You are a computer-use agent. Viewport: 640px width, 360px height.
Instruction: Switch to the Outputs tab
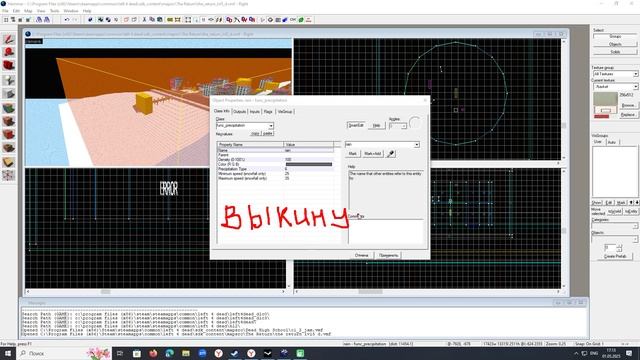click(x=239, y=111)
